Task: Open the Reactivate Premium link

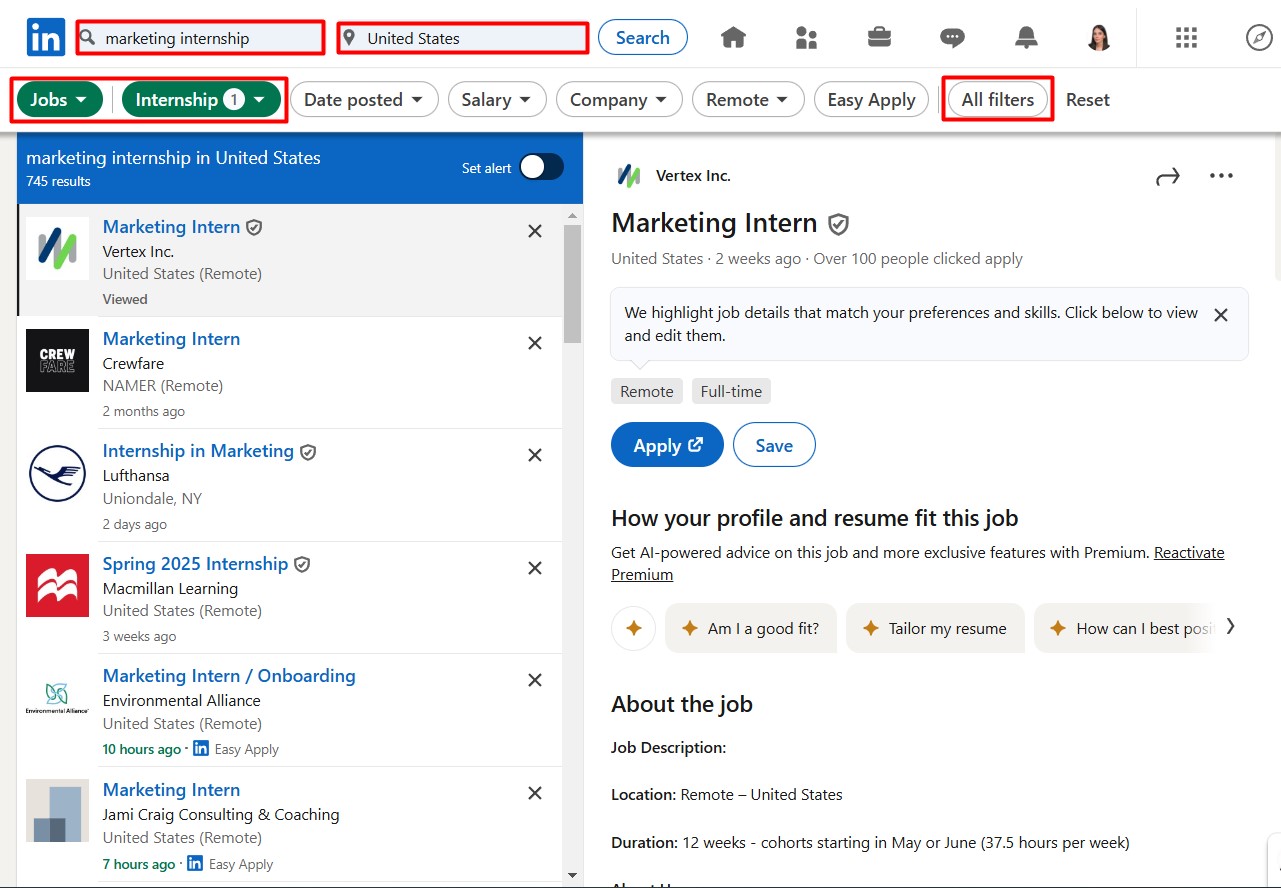Action: coord(1189,552)
